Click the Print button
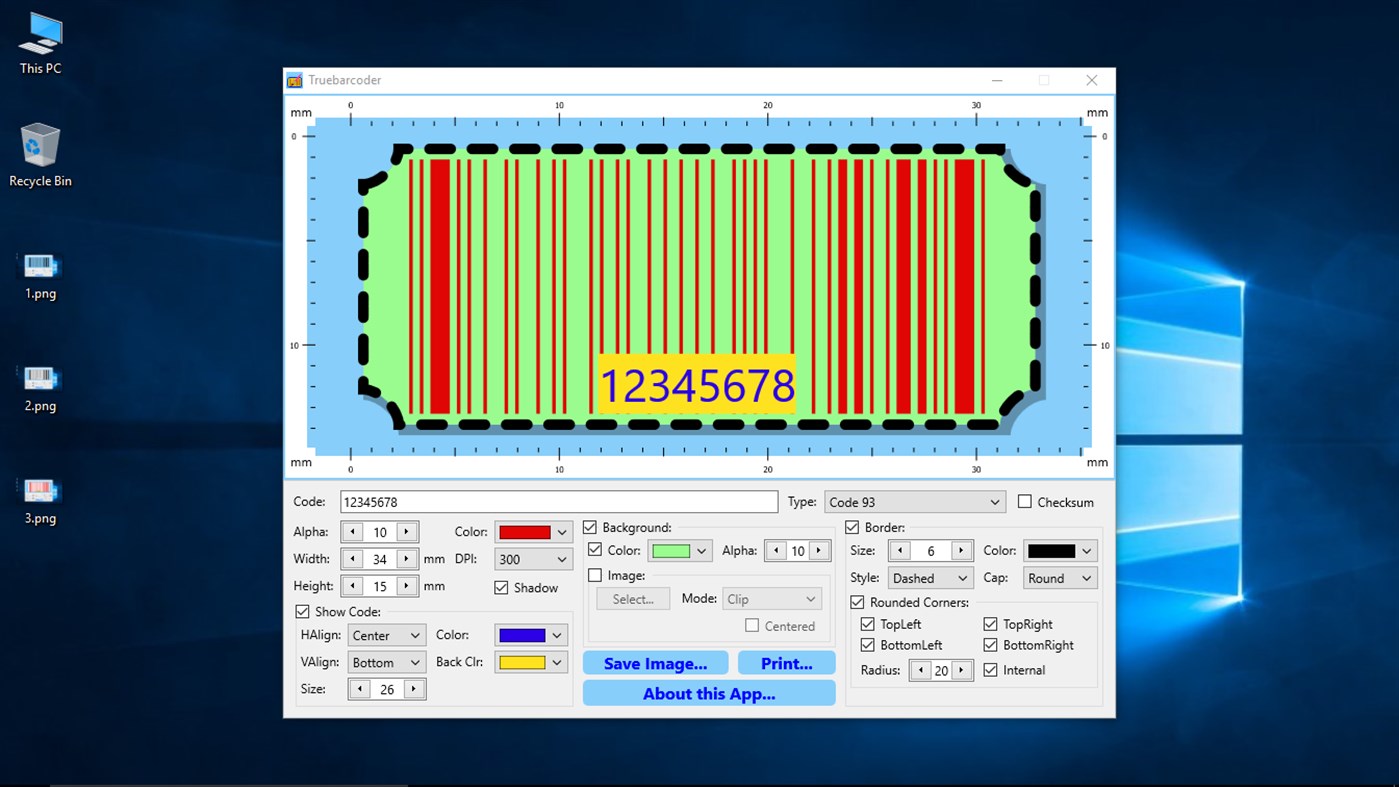The height and width of the screenshot is (787, 1399). pyautogui.click(x=786, y=662)
